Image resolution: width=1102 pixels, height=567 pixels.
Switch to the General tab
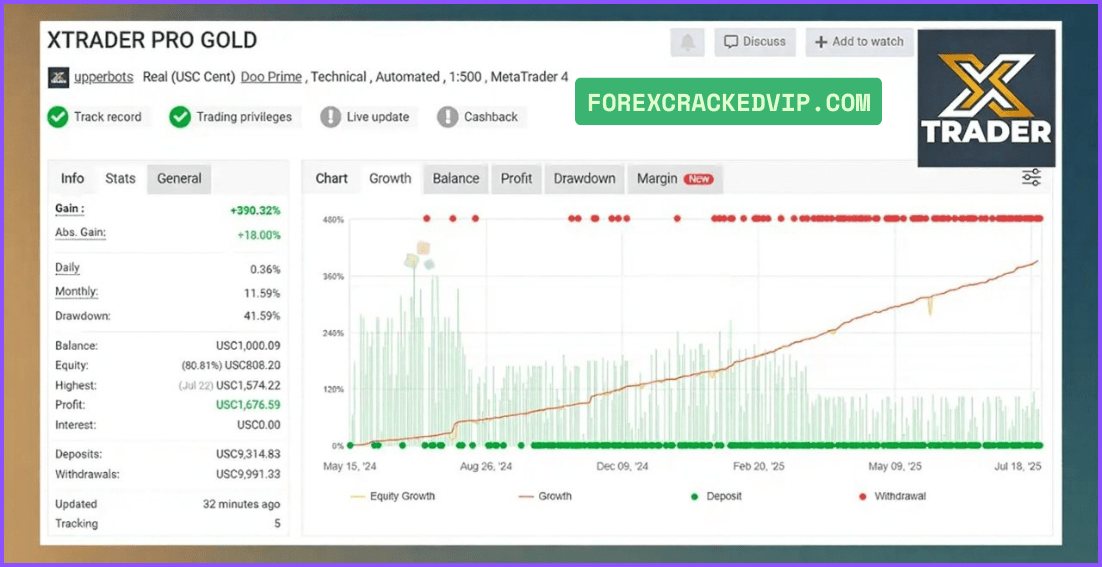click(x=179, y=178)
